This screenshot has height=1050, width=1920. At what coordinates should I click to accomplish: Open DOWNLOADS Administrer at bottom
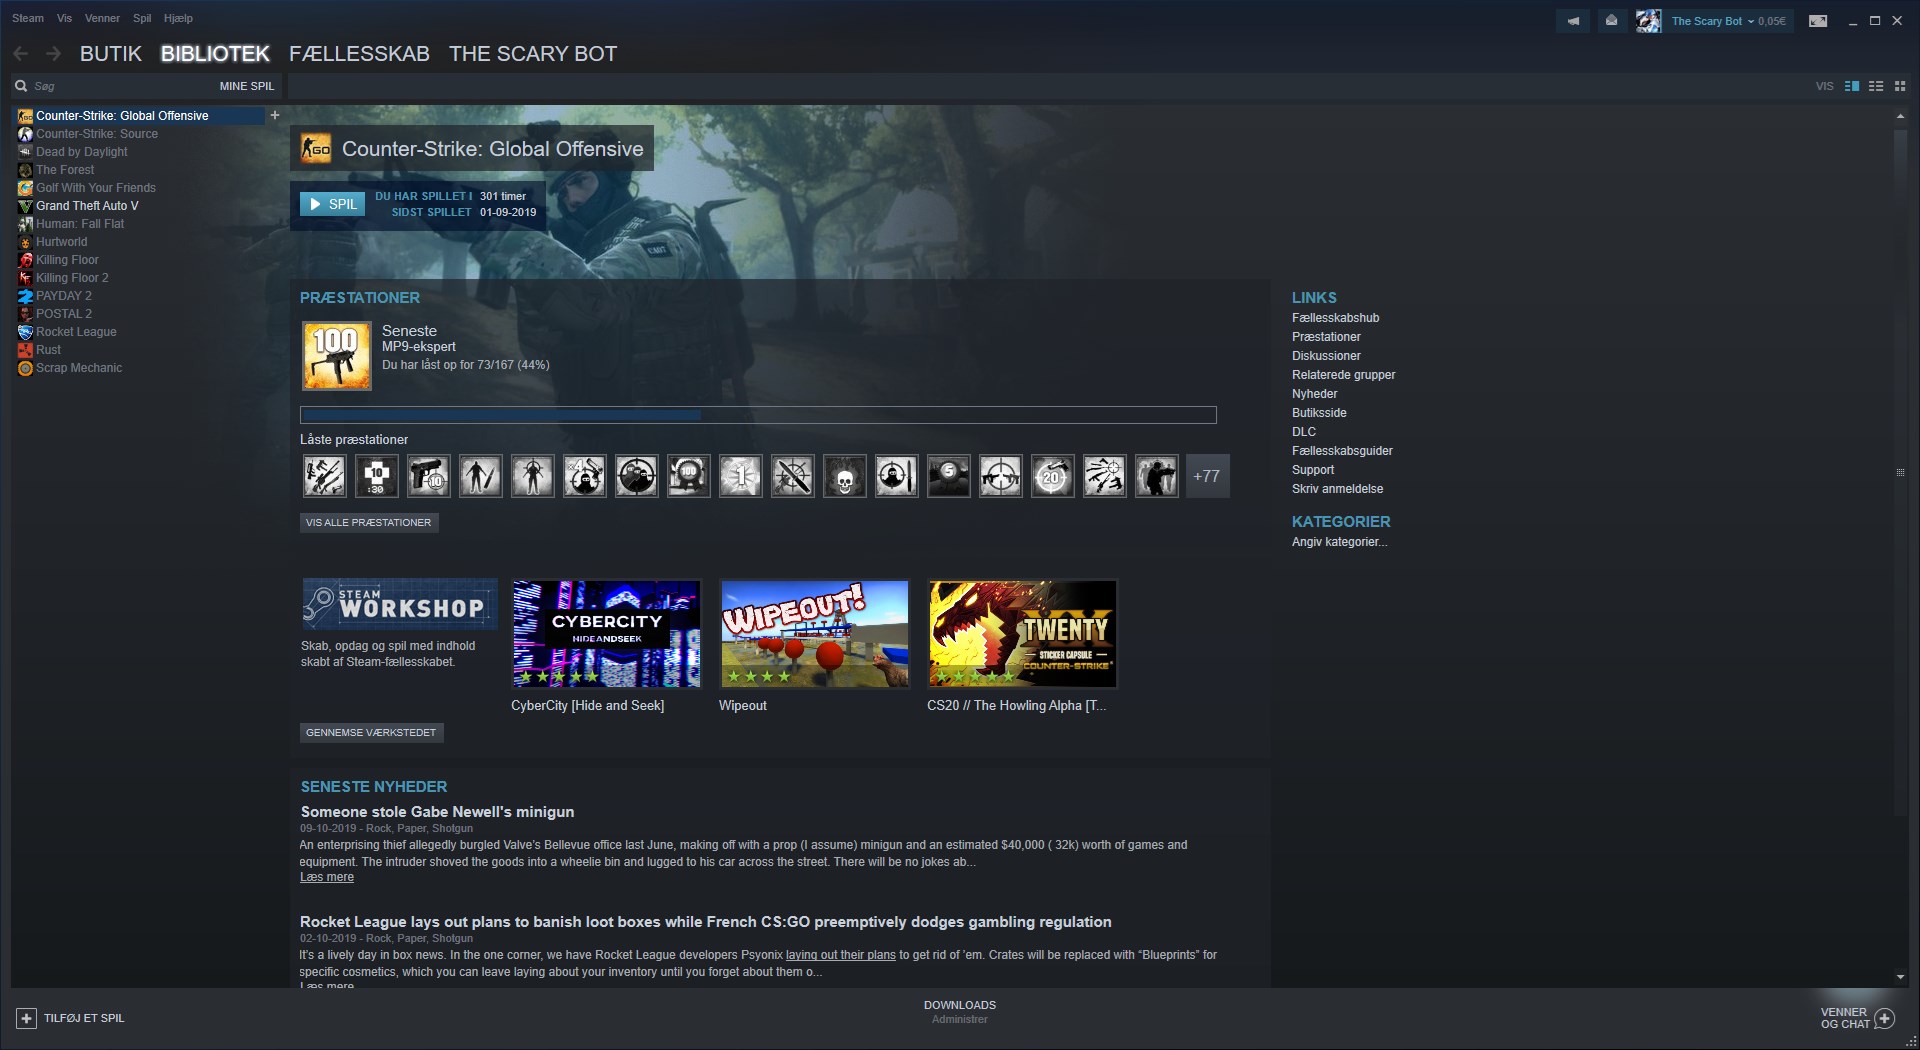pyautogui.click(x=960, y=1012)
